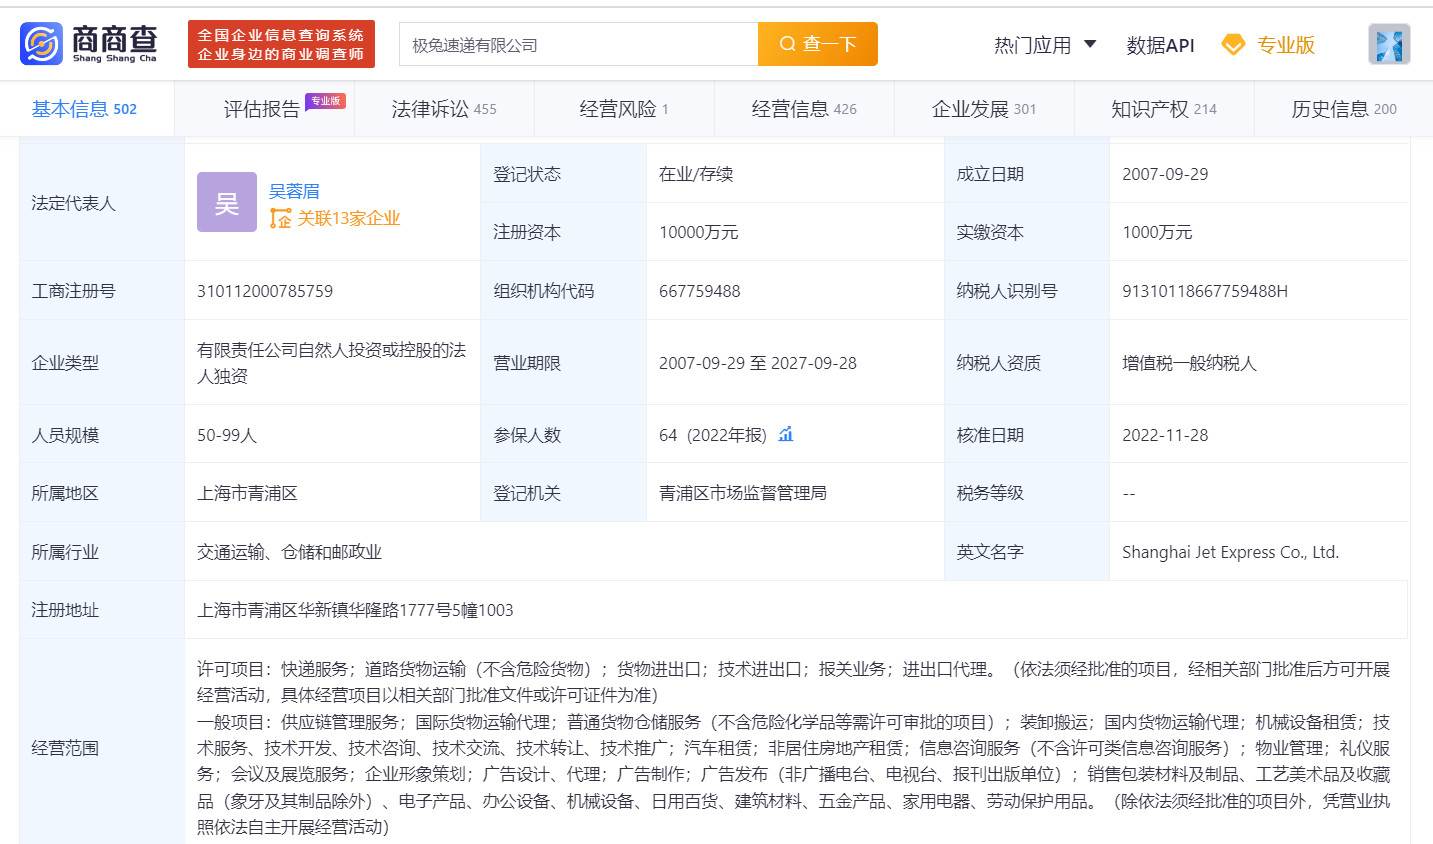The width and height of the screenshot is (1433, 844).
Task: Click the 吴 legal representative avatar
Action: 227,202
